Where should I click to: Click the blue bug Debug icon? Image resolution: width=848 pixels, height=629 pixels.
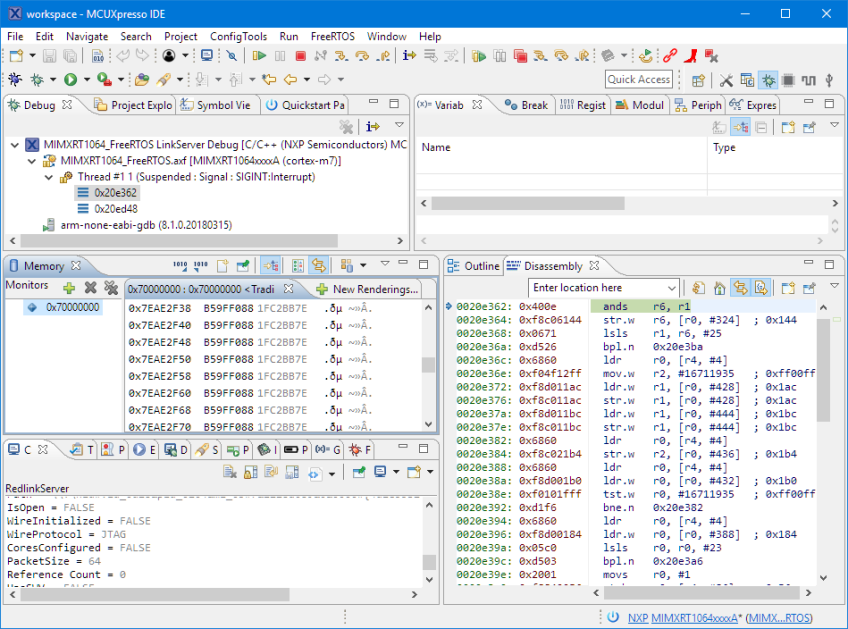click(15, 80)
